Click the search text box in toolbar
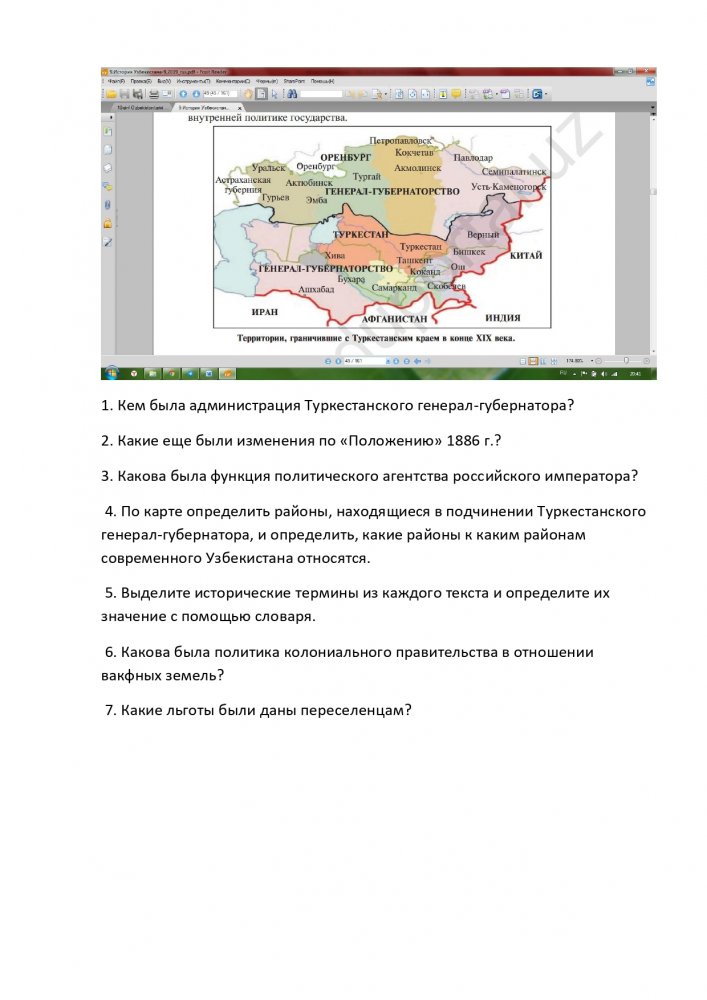Viewport: 707px width, 1000px height. pos(321,94)
